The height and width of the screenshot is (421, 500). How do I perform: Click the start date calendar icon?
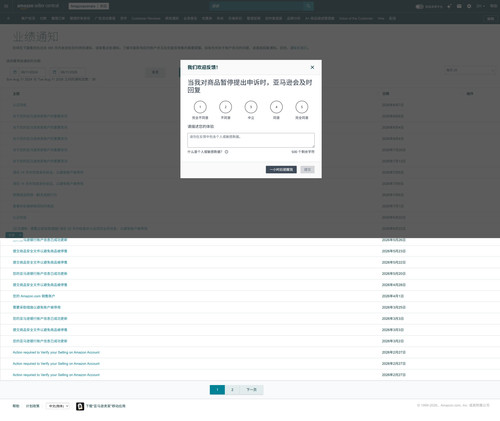pos(15,72)
